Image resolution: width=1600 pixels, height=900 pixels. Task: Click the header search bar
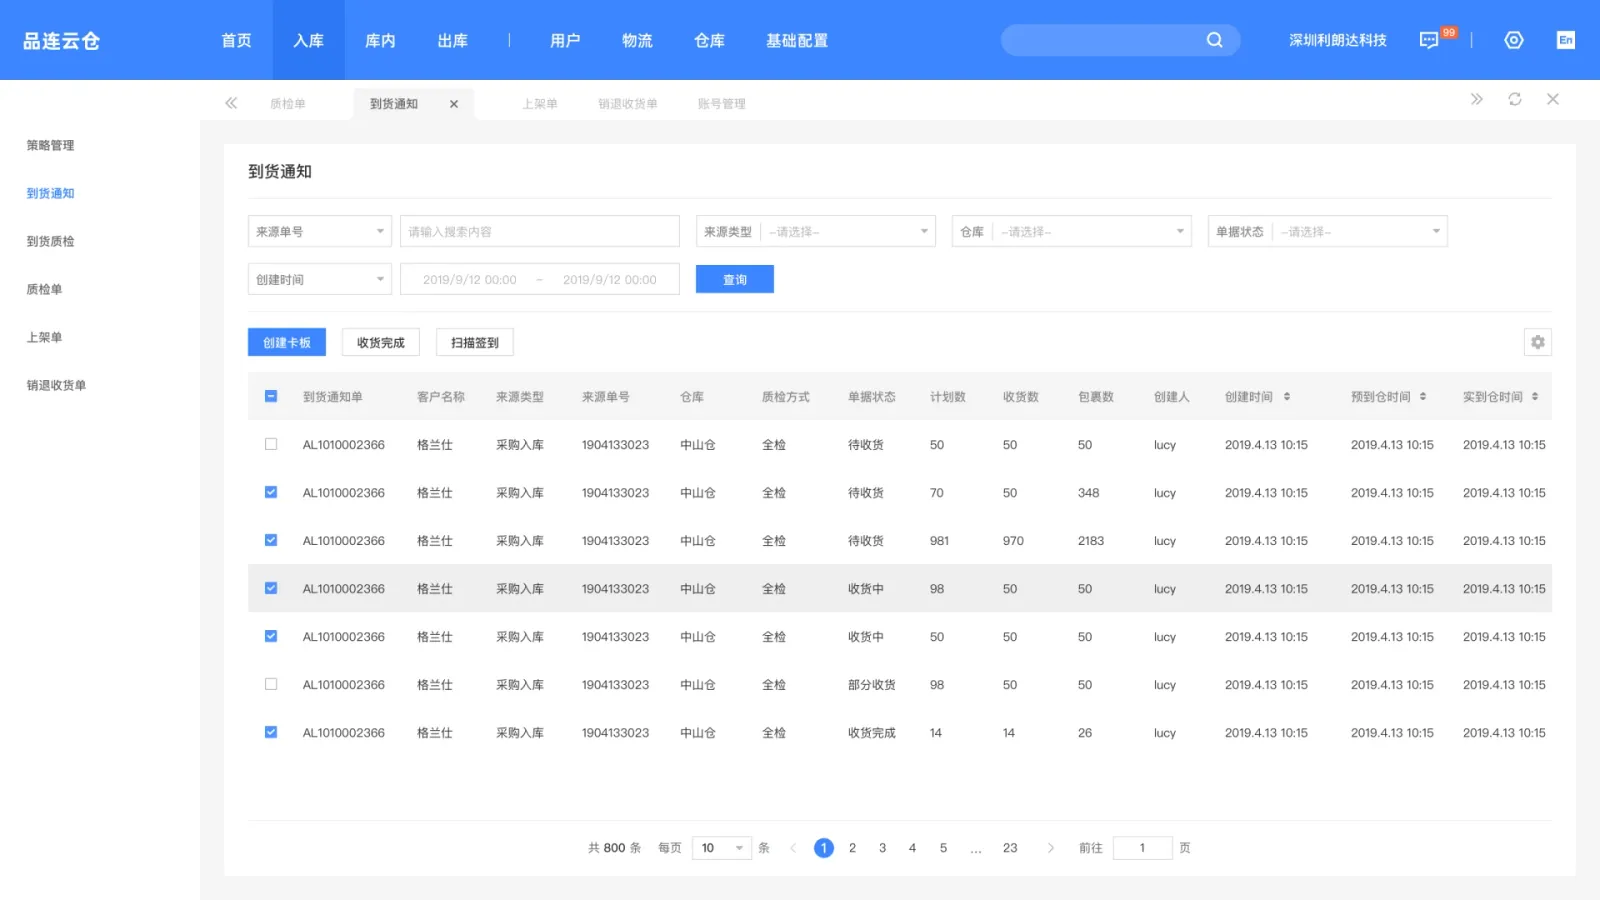[1120, 40]
